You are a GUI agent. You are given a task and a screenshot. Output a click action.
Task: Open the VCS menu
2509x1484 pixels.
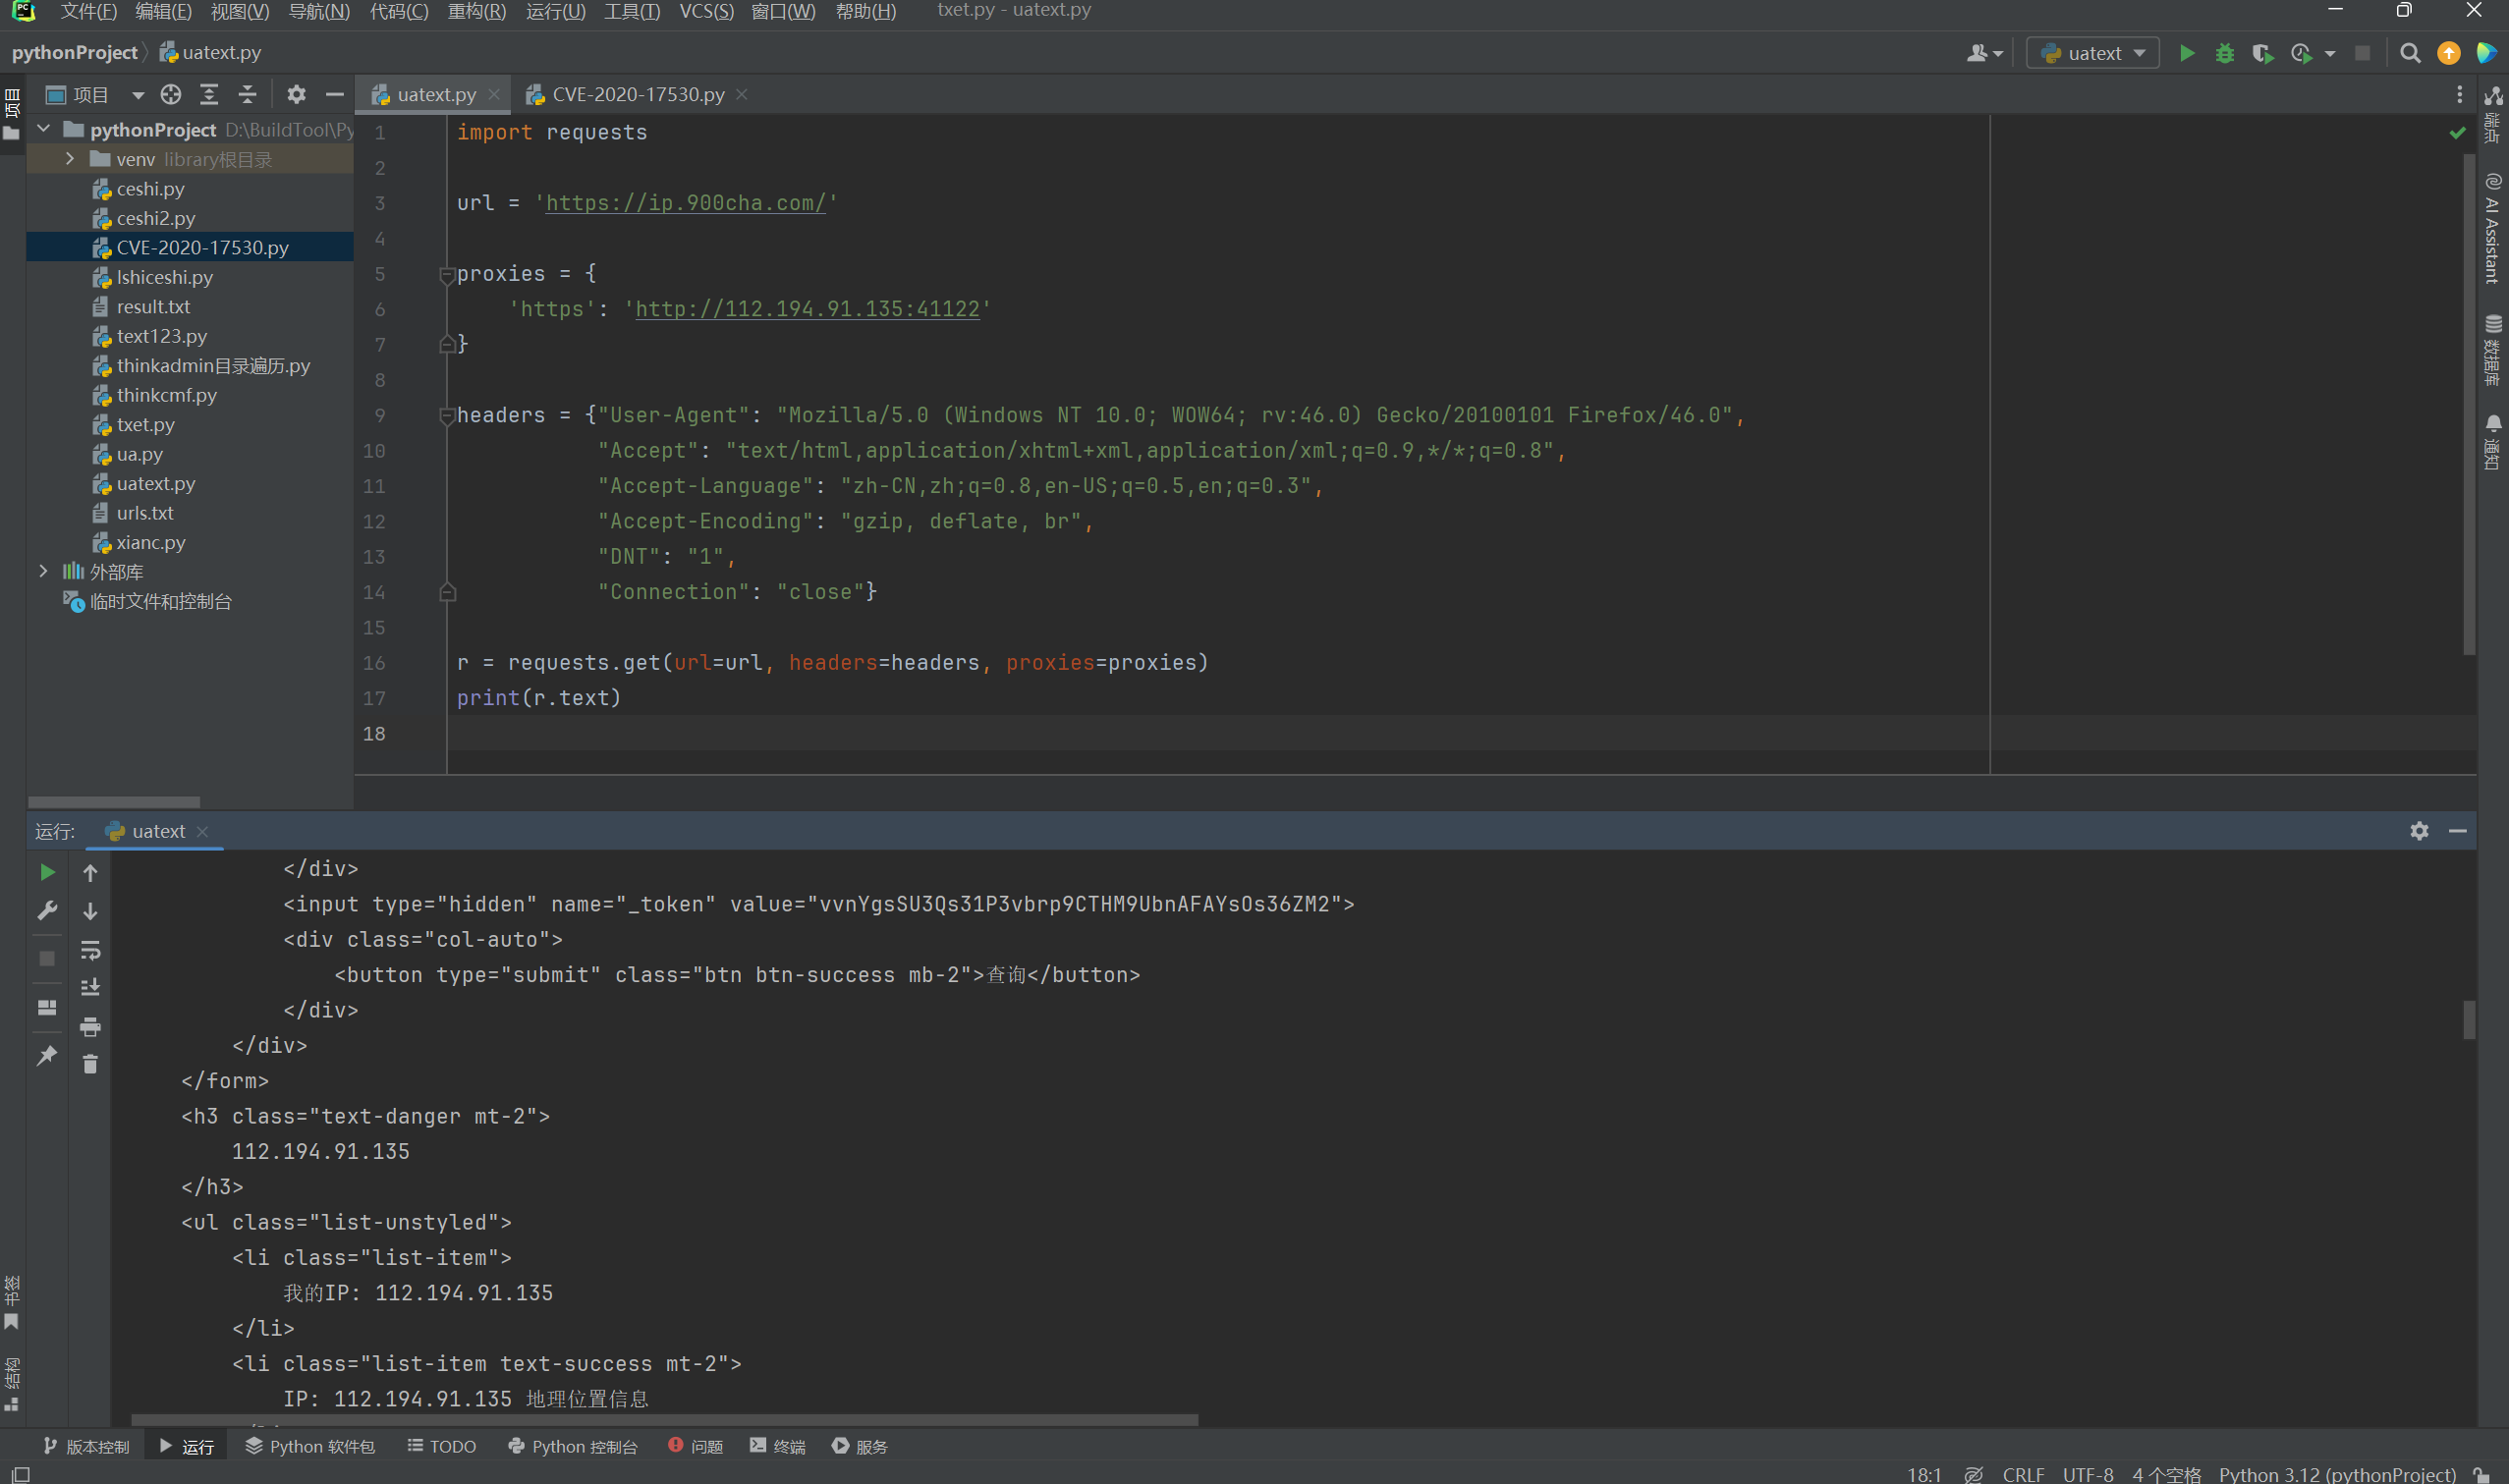pos(706,11)
